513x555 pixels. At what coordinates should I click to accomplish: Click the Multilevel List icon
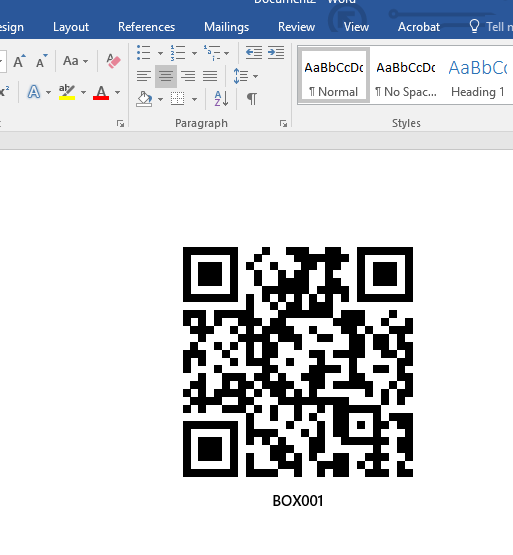point(212,53)
